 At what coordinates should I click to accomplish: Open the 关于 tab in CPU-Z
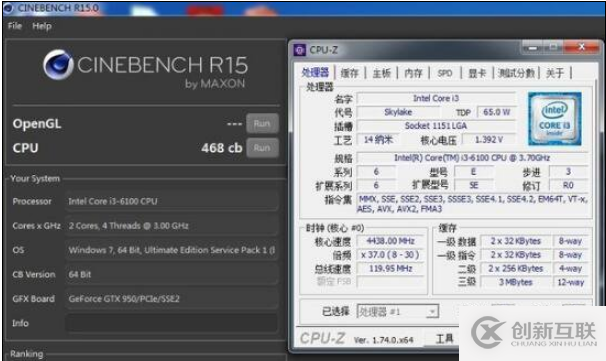[x=555, y=73]
